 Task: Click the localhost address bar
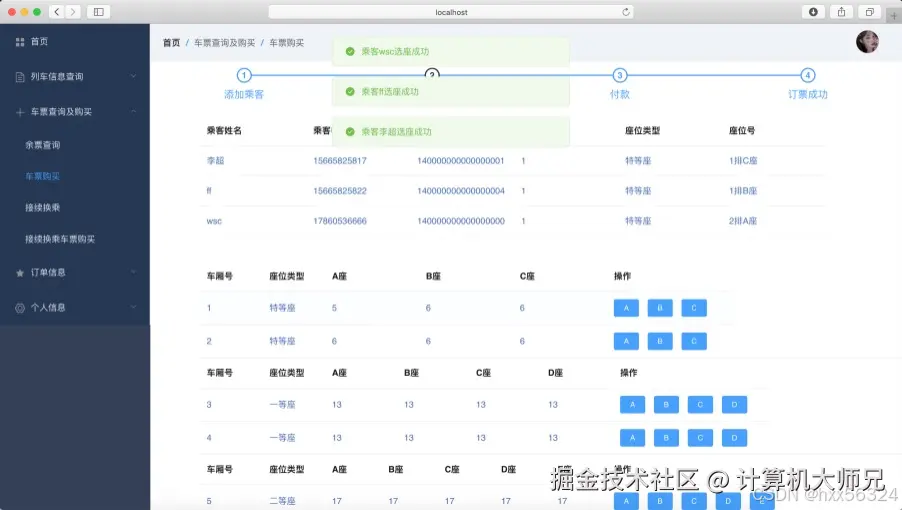click(451, 12)
